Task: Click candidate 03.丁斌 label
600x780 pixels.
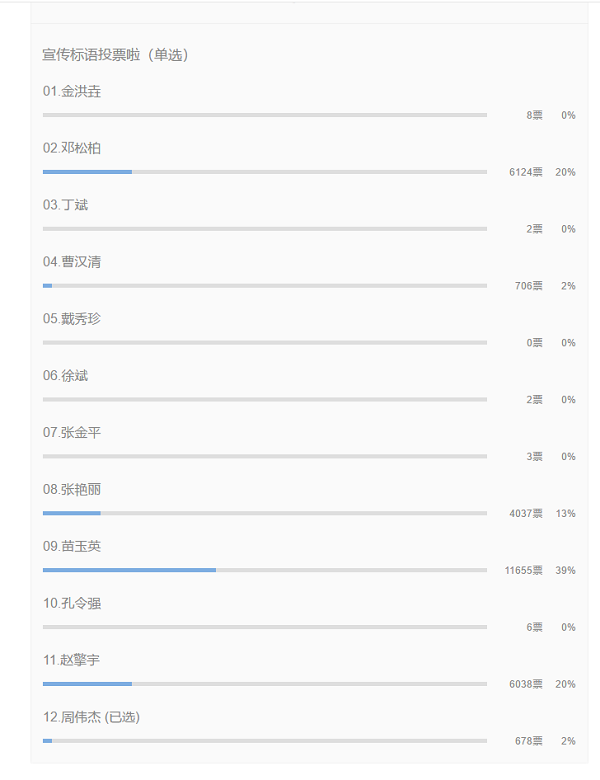Action: [x=65, y=205]
